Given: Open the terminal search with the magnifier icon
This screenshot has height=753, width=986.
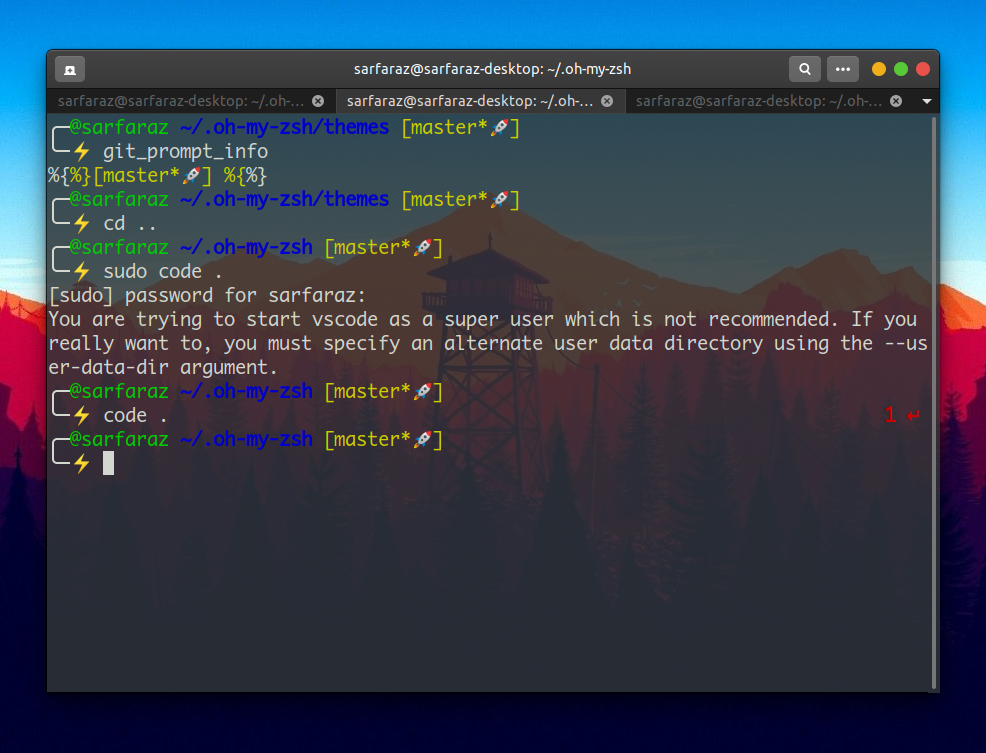Looking at the screenshot, I should pos(805,69).
